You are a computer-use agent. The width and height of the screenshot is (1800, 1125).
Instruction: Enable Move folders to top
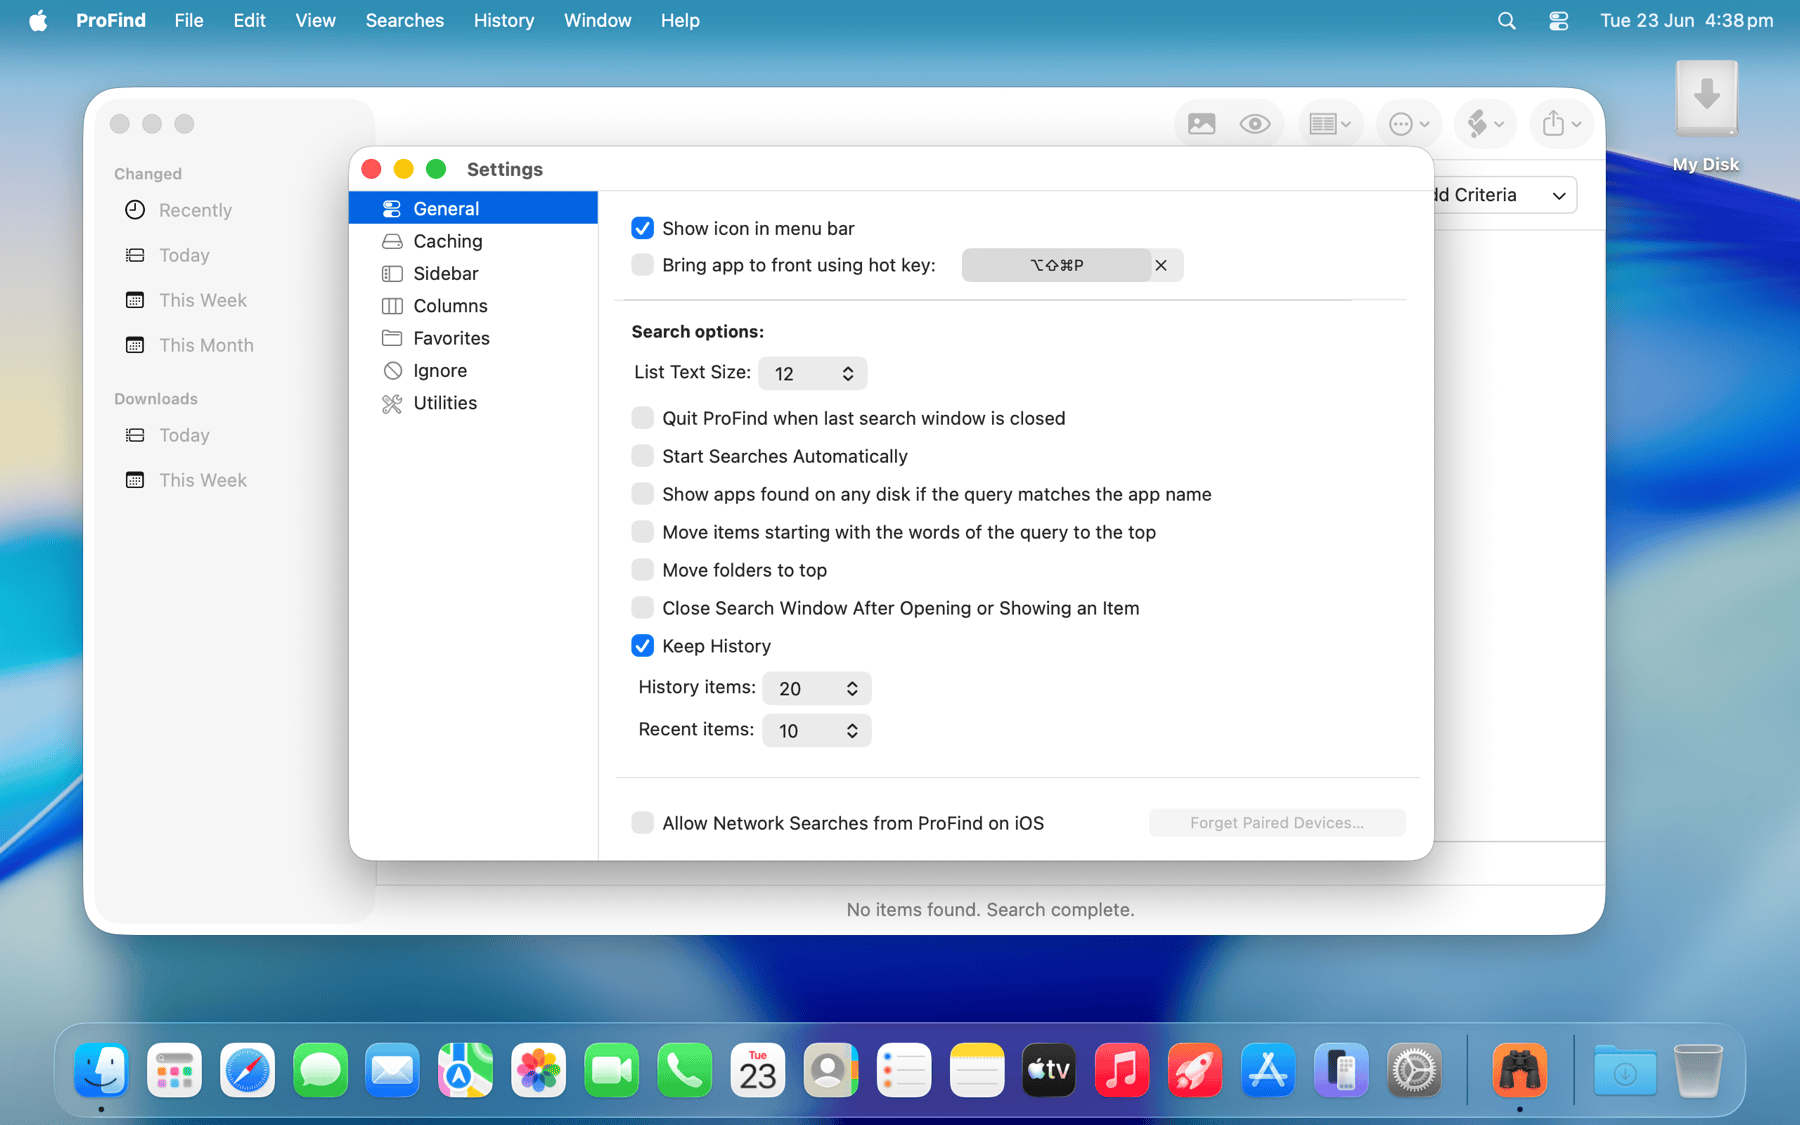point(642,570)
